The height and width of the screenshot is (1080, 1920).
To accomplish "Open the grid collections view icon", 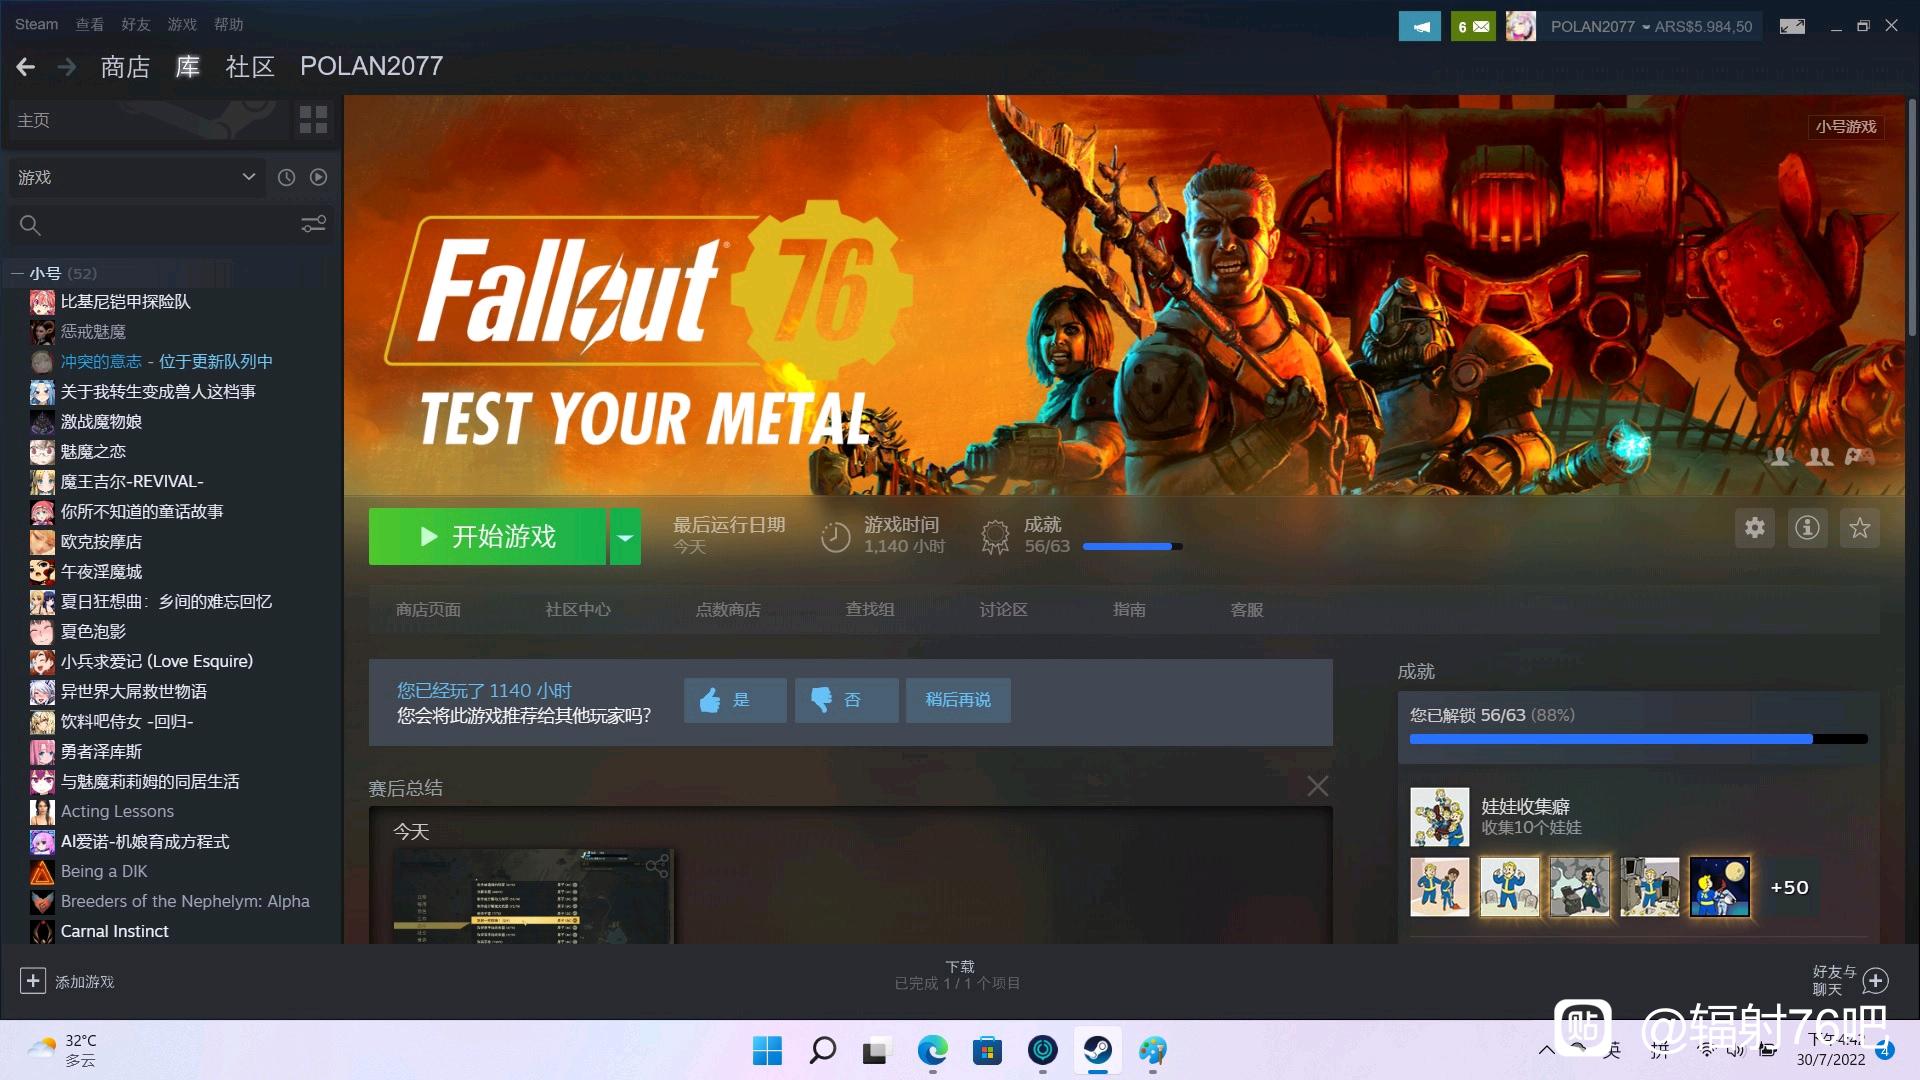I will (313, 120).
